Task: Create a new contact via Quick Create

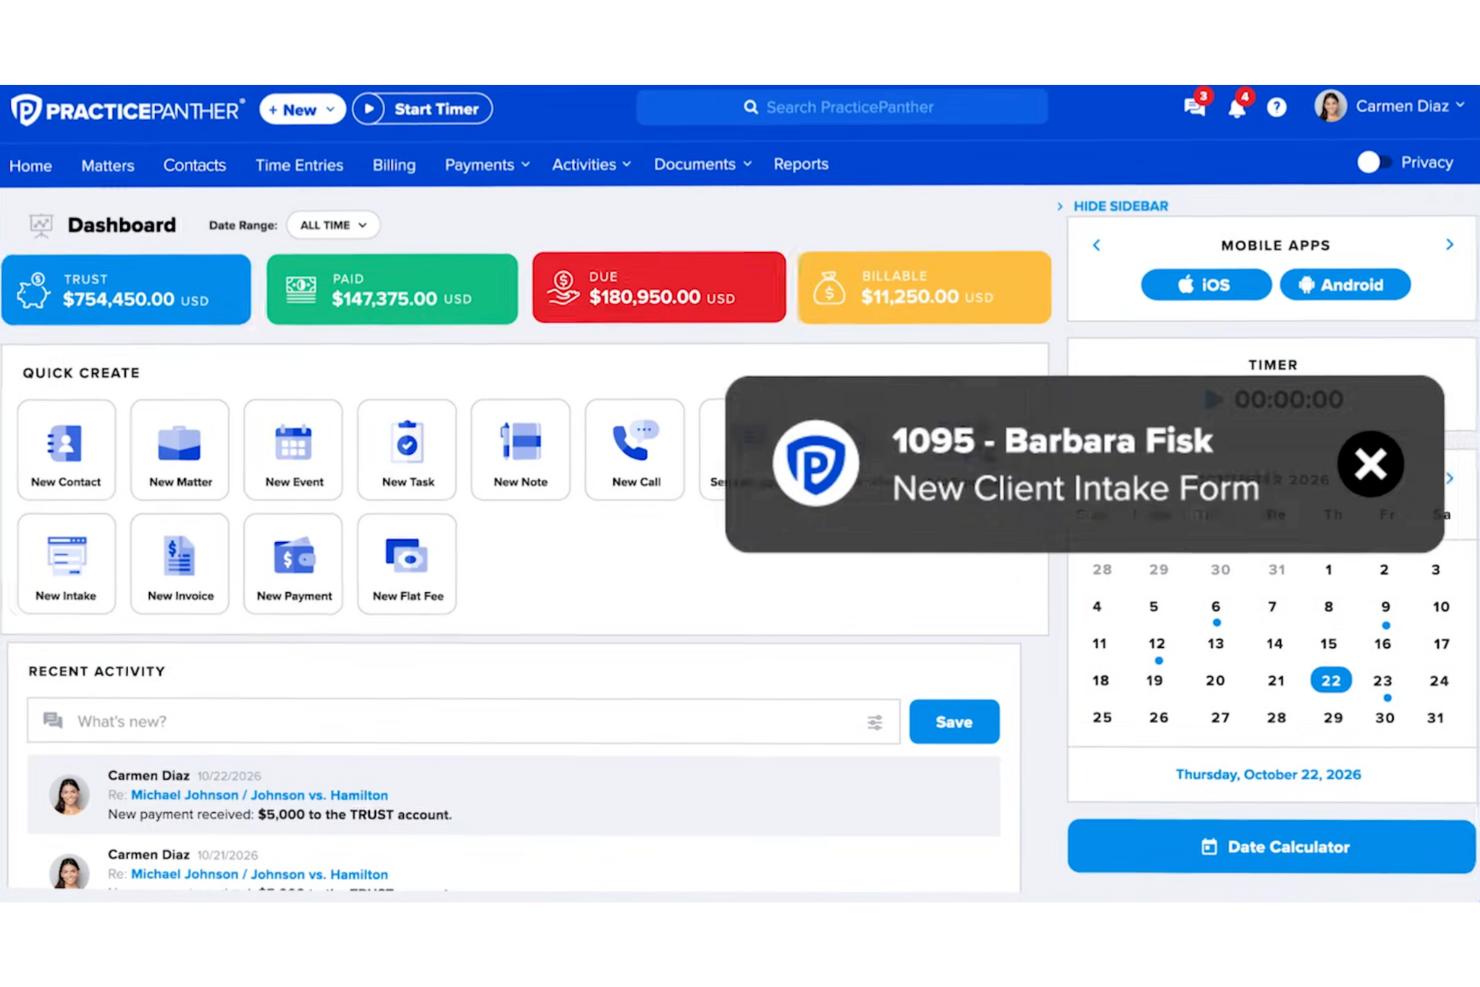Action: 66,449
